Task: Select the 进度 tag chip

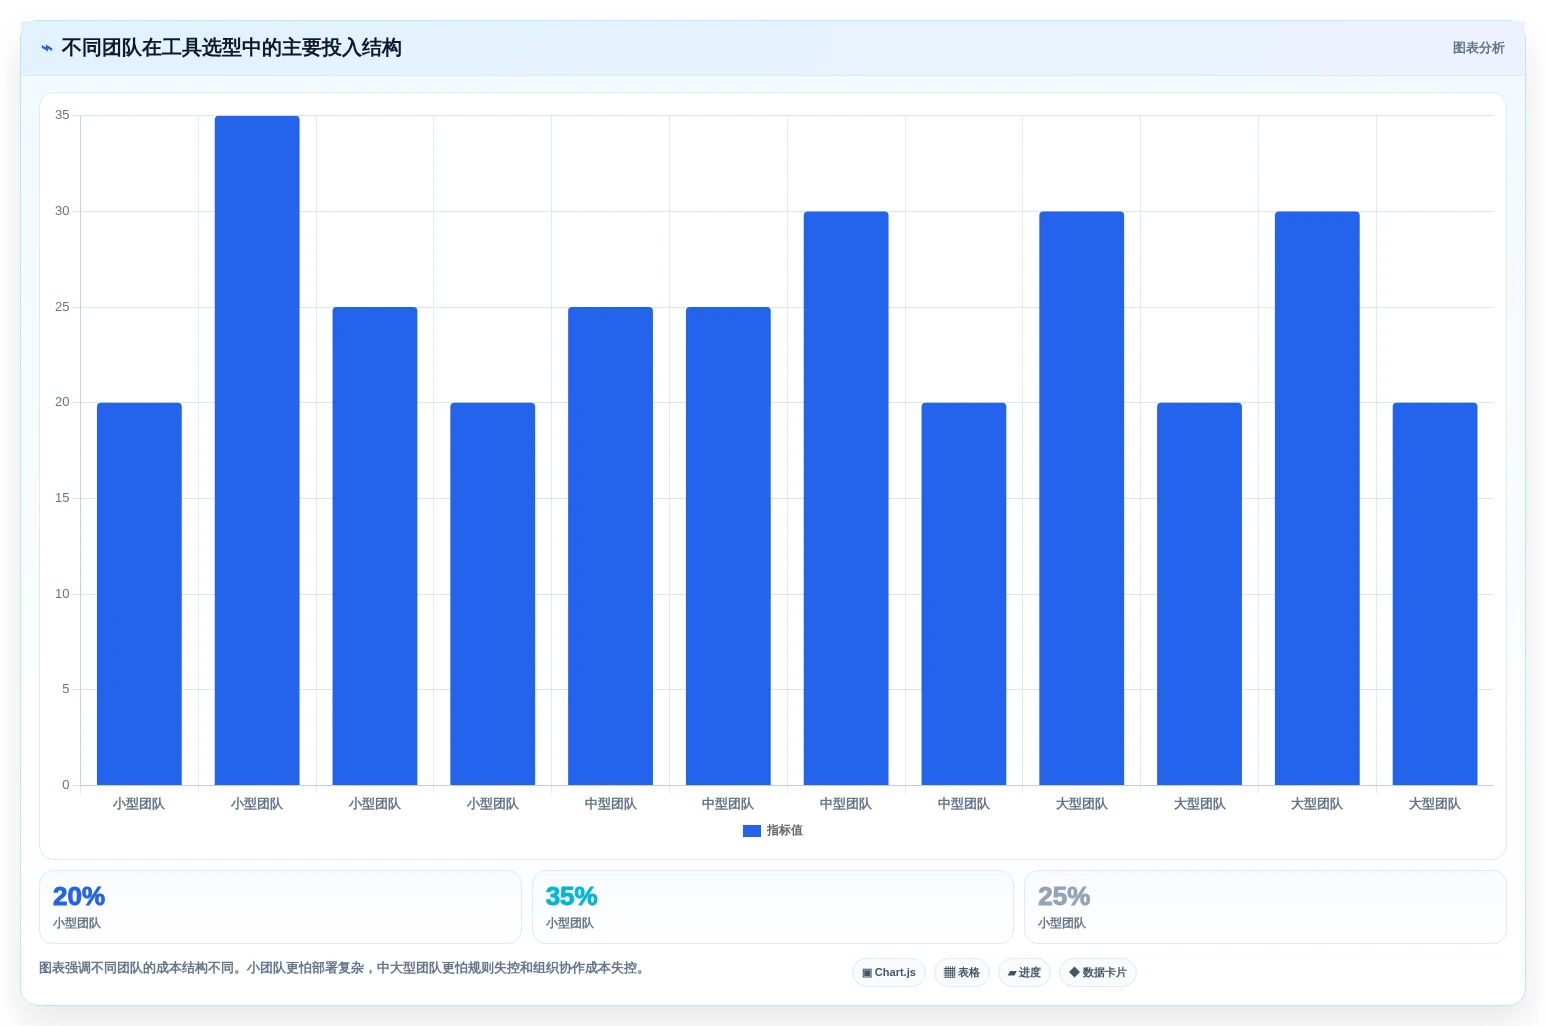Action: (1024, 973)
